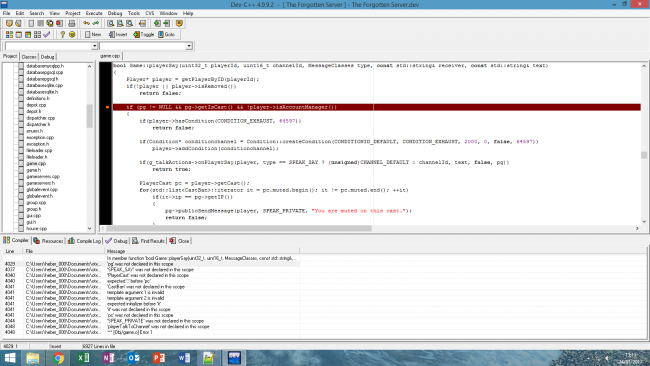Image resolution: width=650 pixels, height=366 pixels.
Task: Select depot.cpp in project tree
Action: click(x=36, y=105)
